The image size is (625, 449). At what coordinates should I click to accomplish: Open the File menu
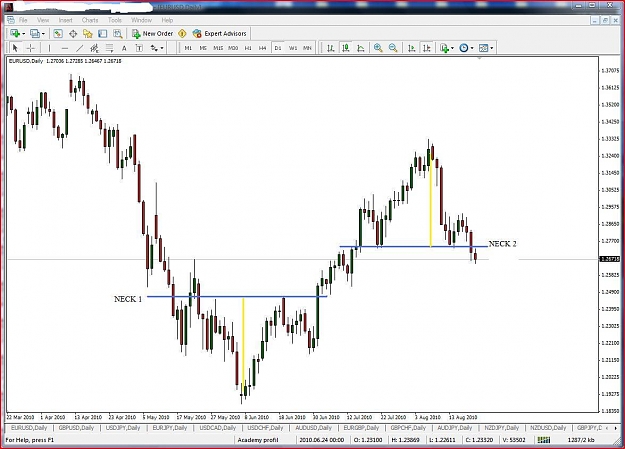coord(23,20)
